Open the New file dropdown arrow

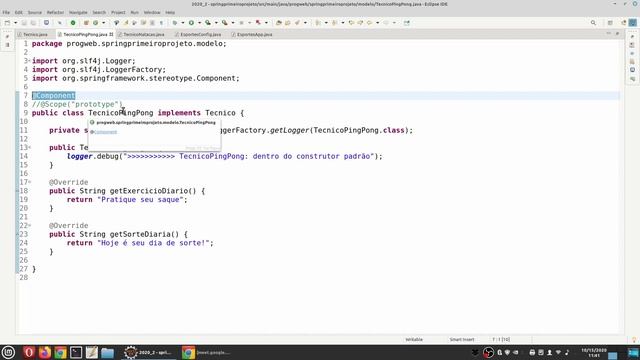point(15,23)
